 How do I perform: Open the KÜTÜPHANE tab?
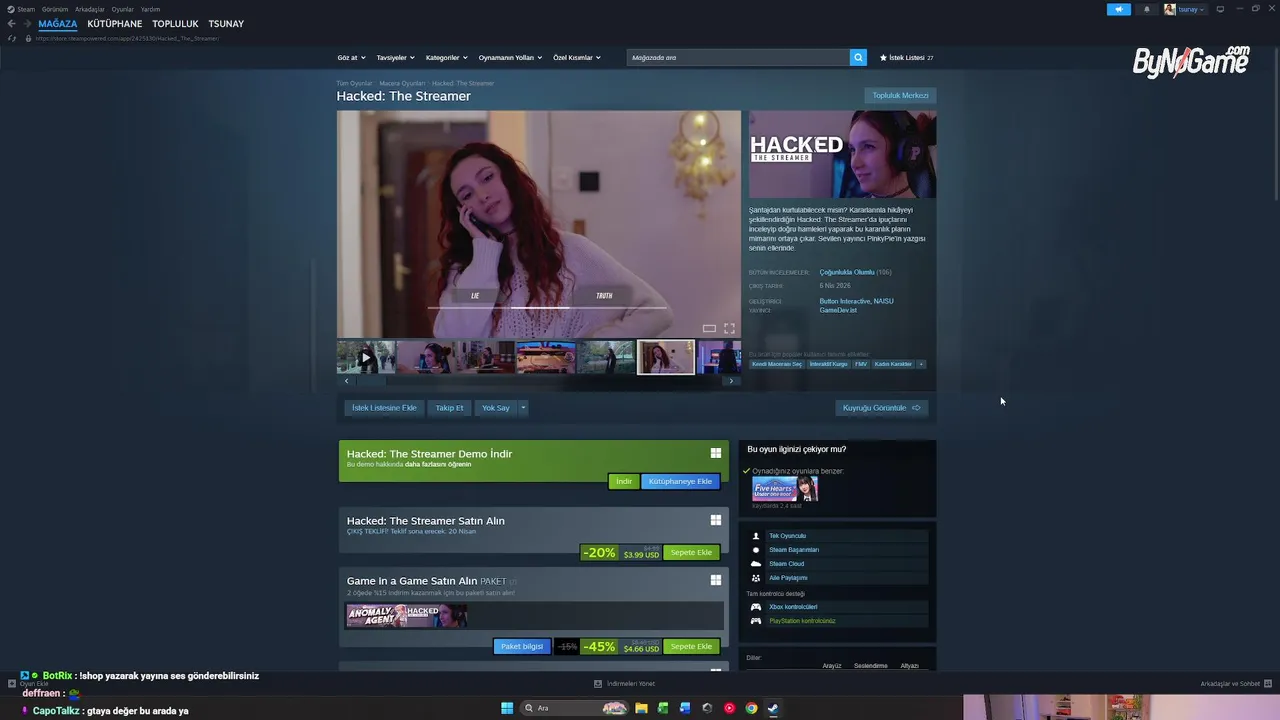[x=115, y=24]
